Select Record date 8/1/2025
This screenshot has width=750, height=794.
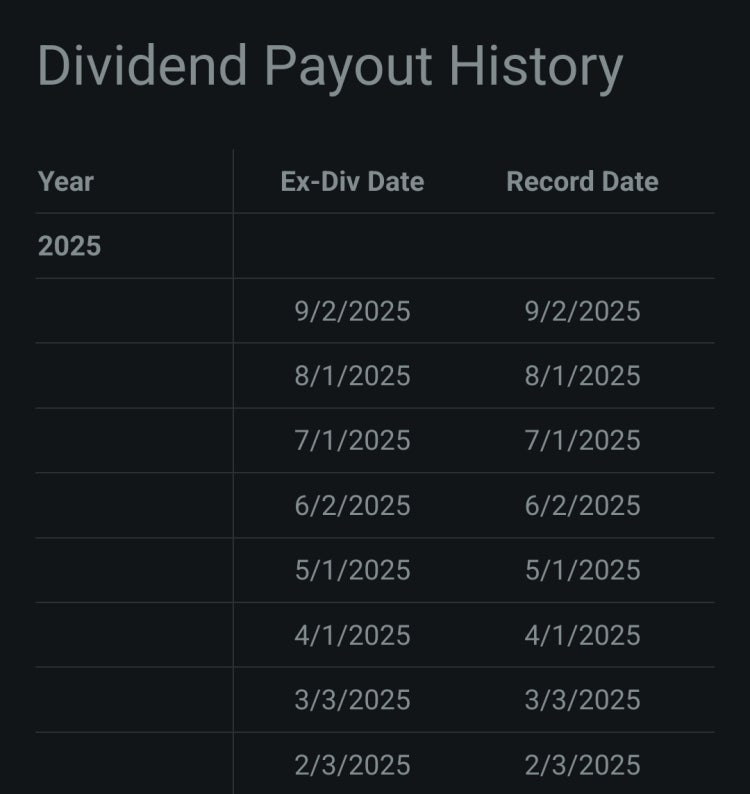582,376
